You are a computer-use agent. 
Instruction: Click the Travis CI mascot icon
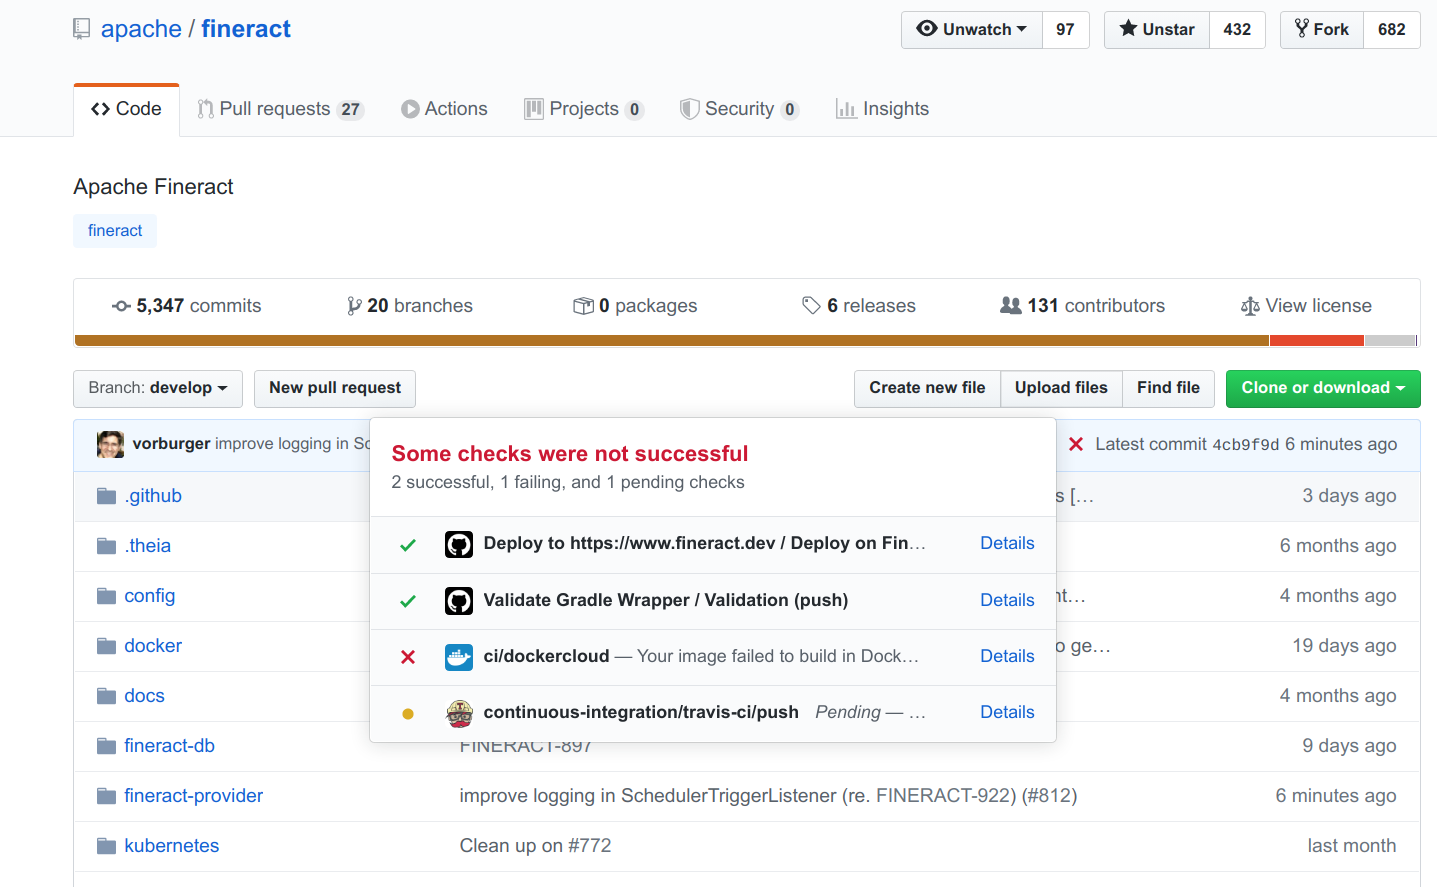tap(459, 713)
